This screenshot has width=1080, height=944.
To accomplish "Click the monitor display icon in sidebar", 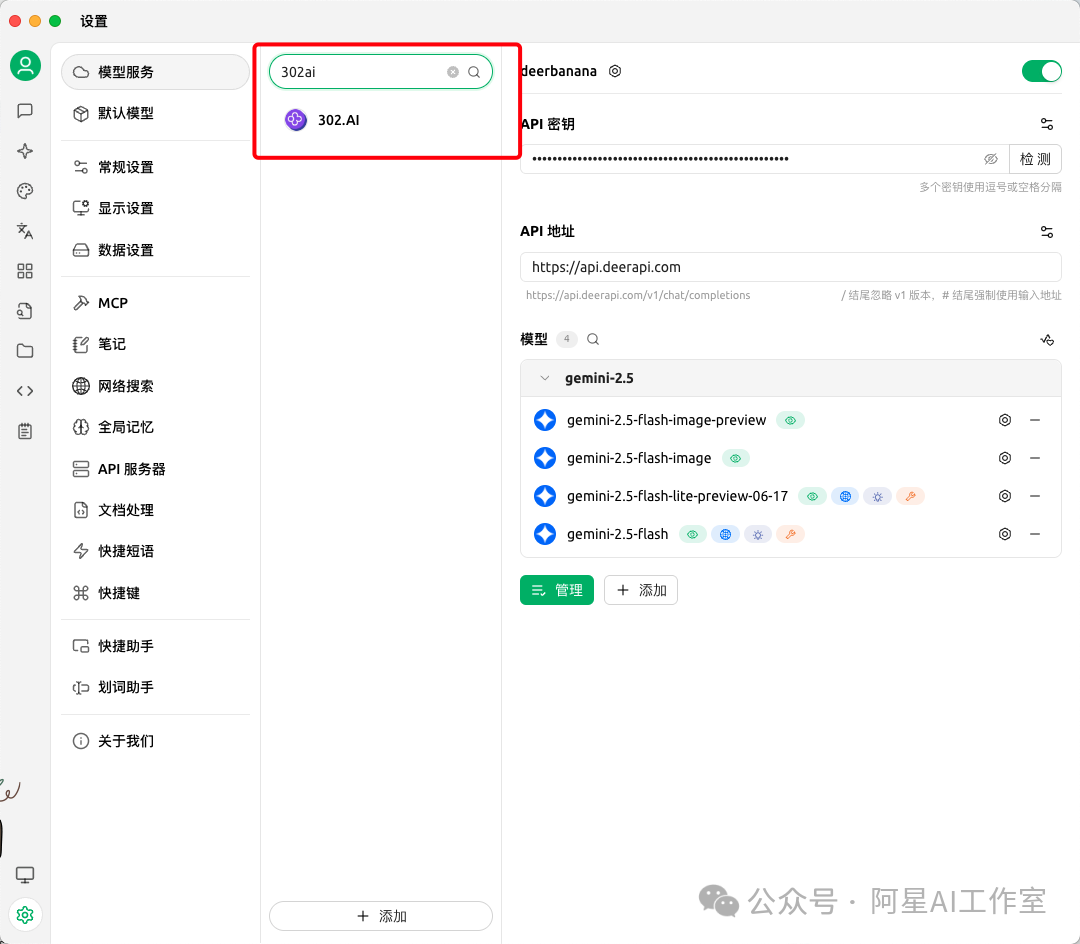I will 25,874.
